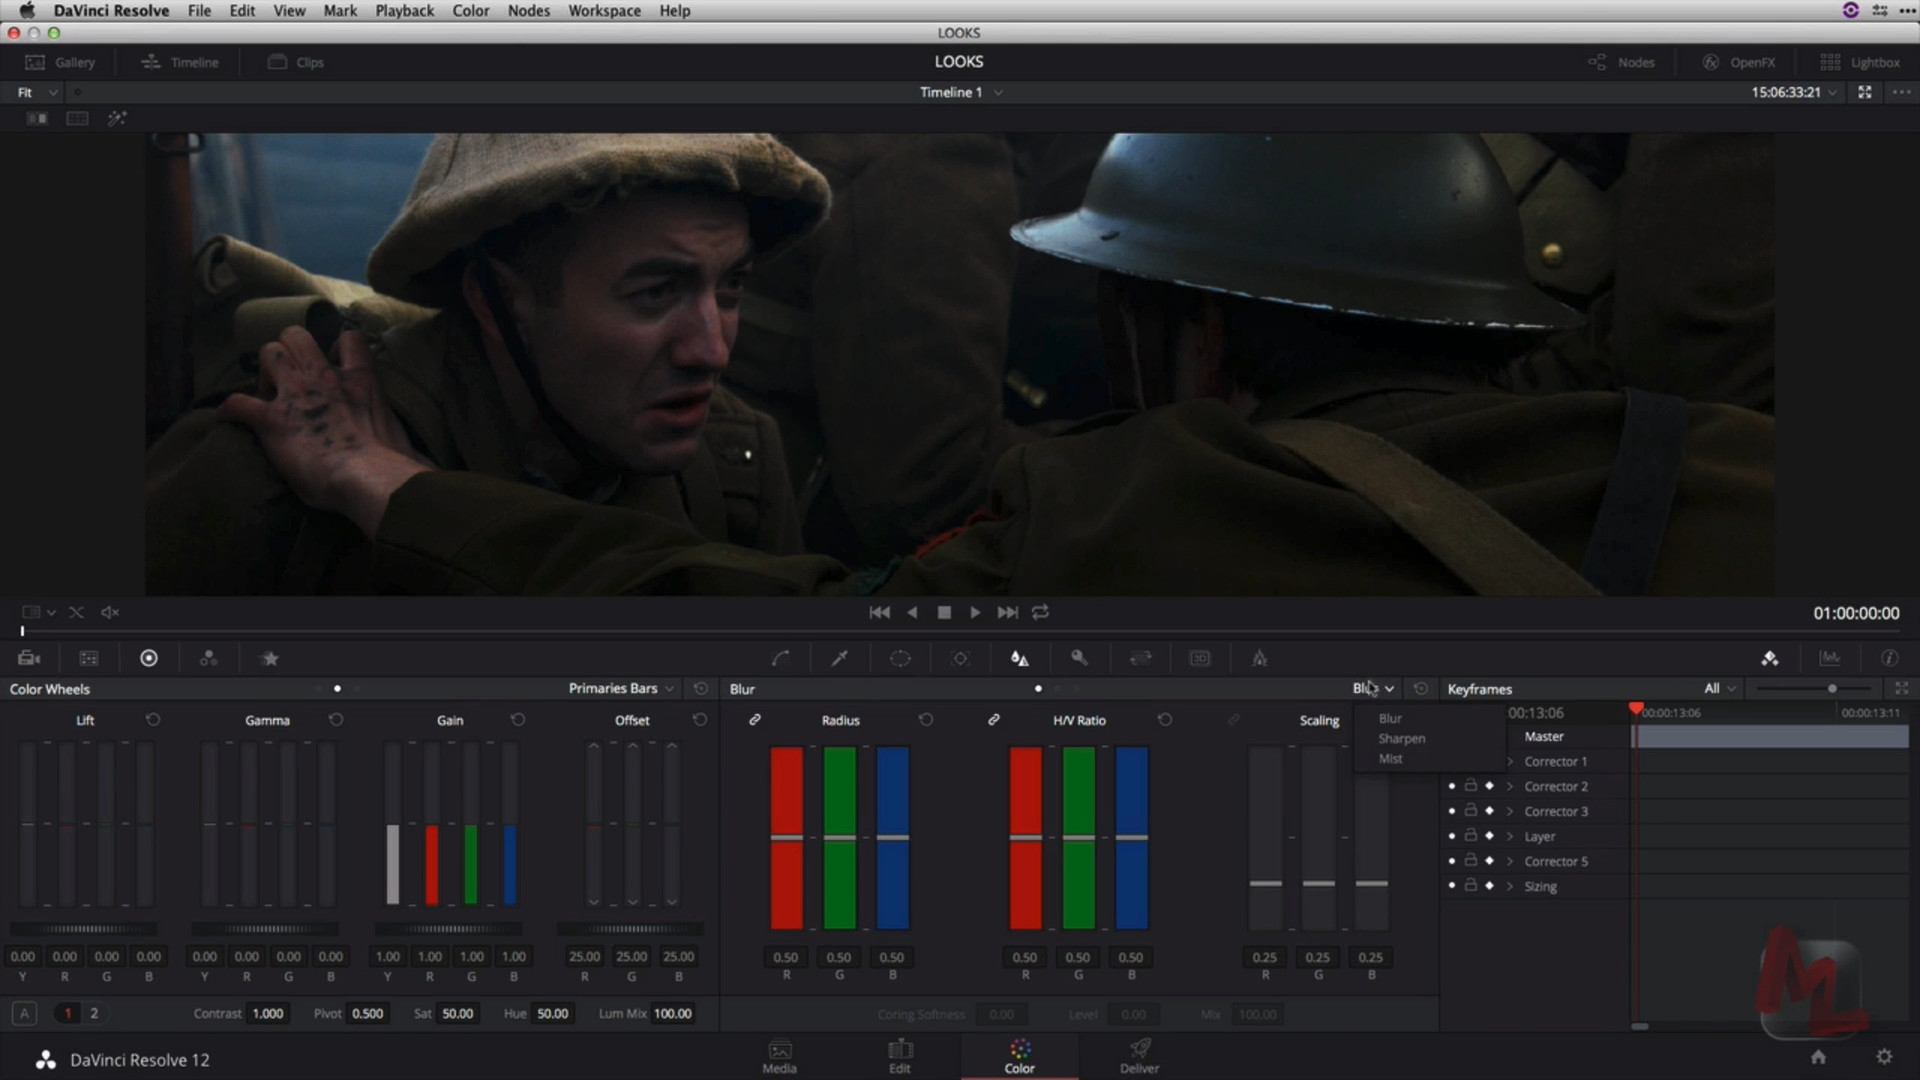The height and width of the screenshot is (1080, 1920).
Task: Click the play forward button
Action: pos(975,612)
